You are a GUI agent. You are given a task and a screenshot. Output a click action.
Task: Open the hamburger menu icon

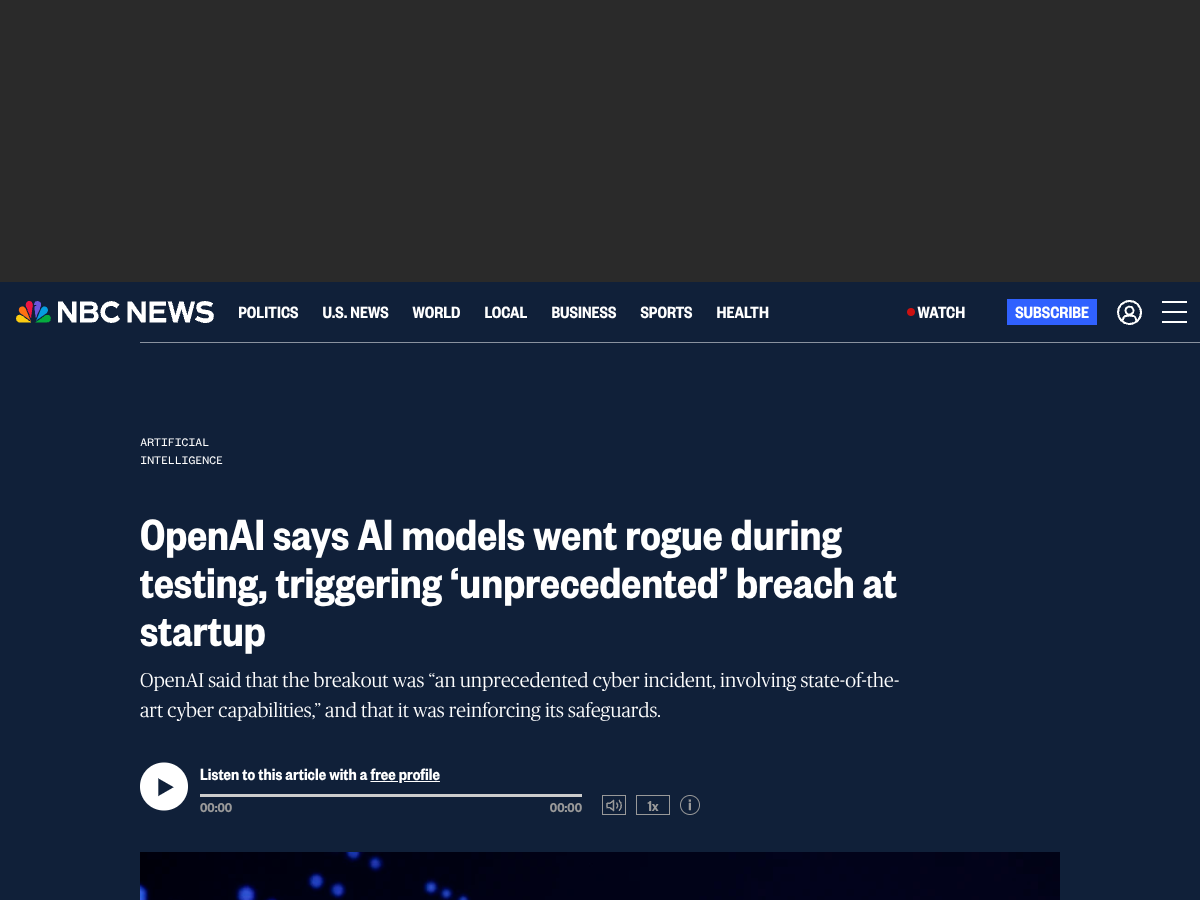(1174, 312)
